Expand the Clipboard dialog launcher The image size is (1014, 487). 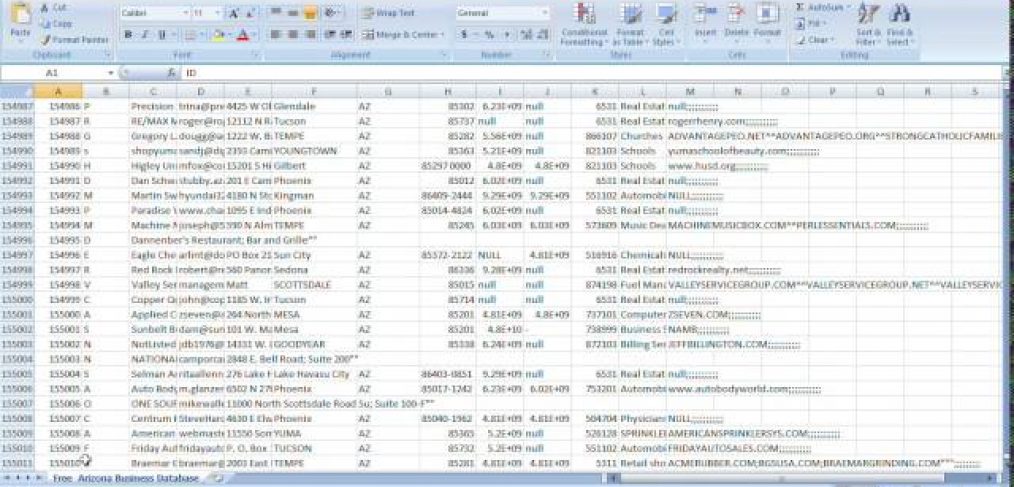click(107, 56)
